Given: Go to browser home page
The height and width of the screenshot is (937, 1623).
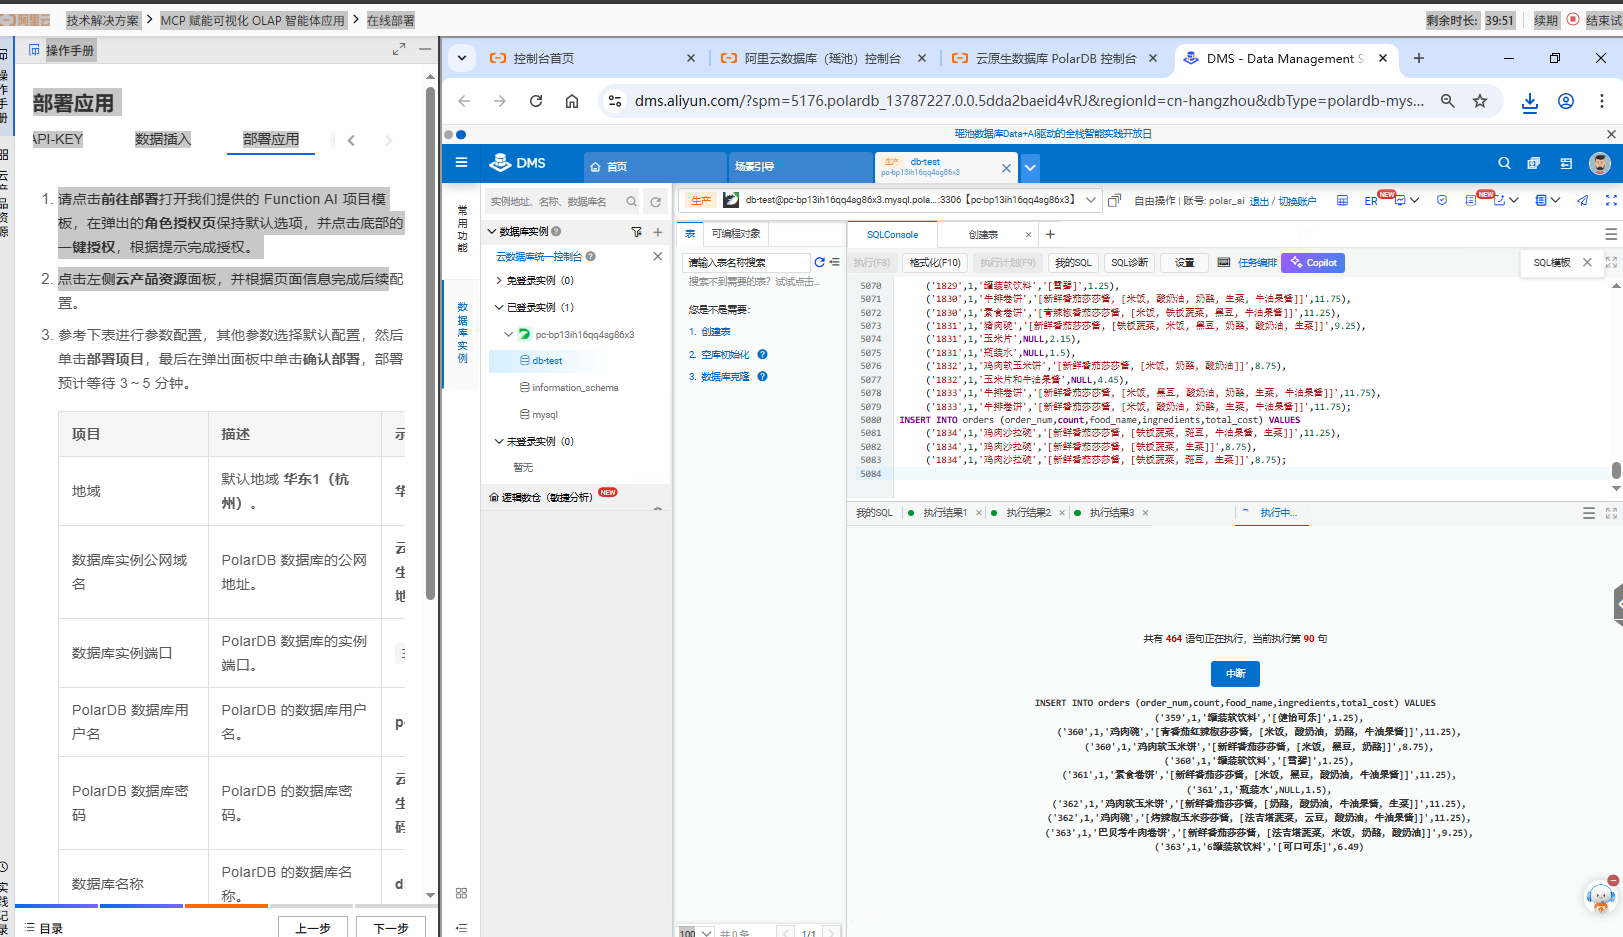Looking at the screenshot, I should (572, 101).
